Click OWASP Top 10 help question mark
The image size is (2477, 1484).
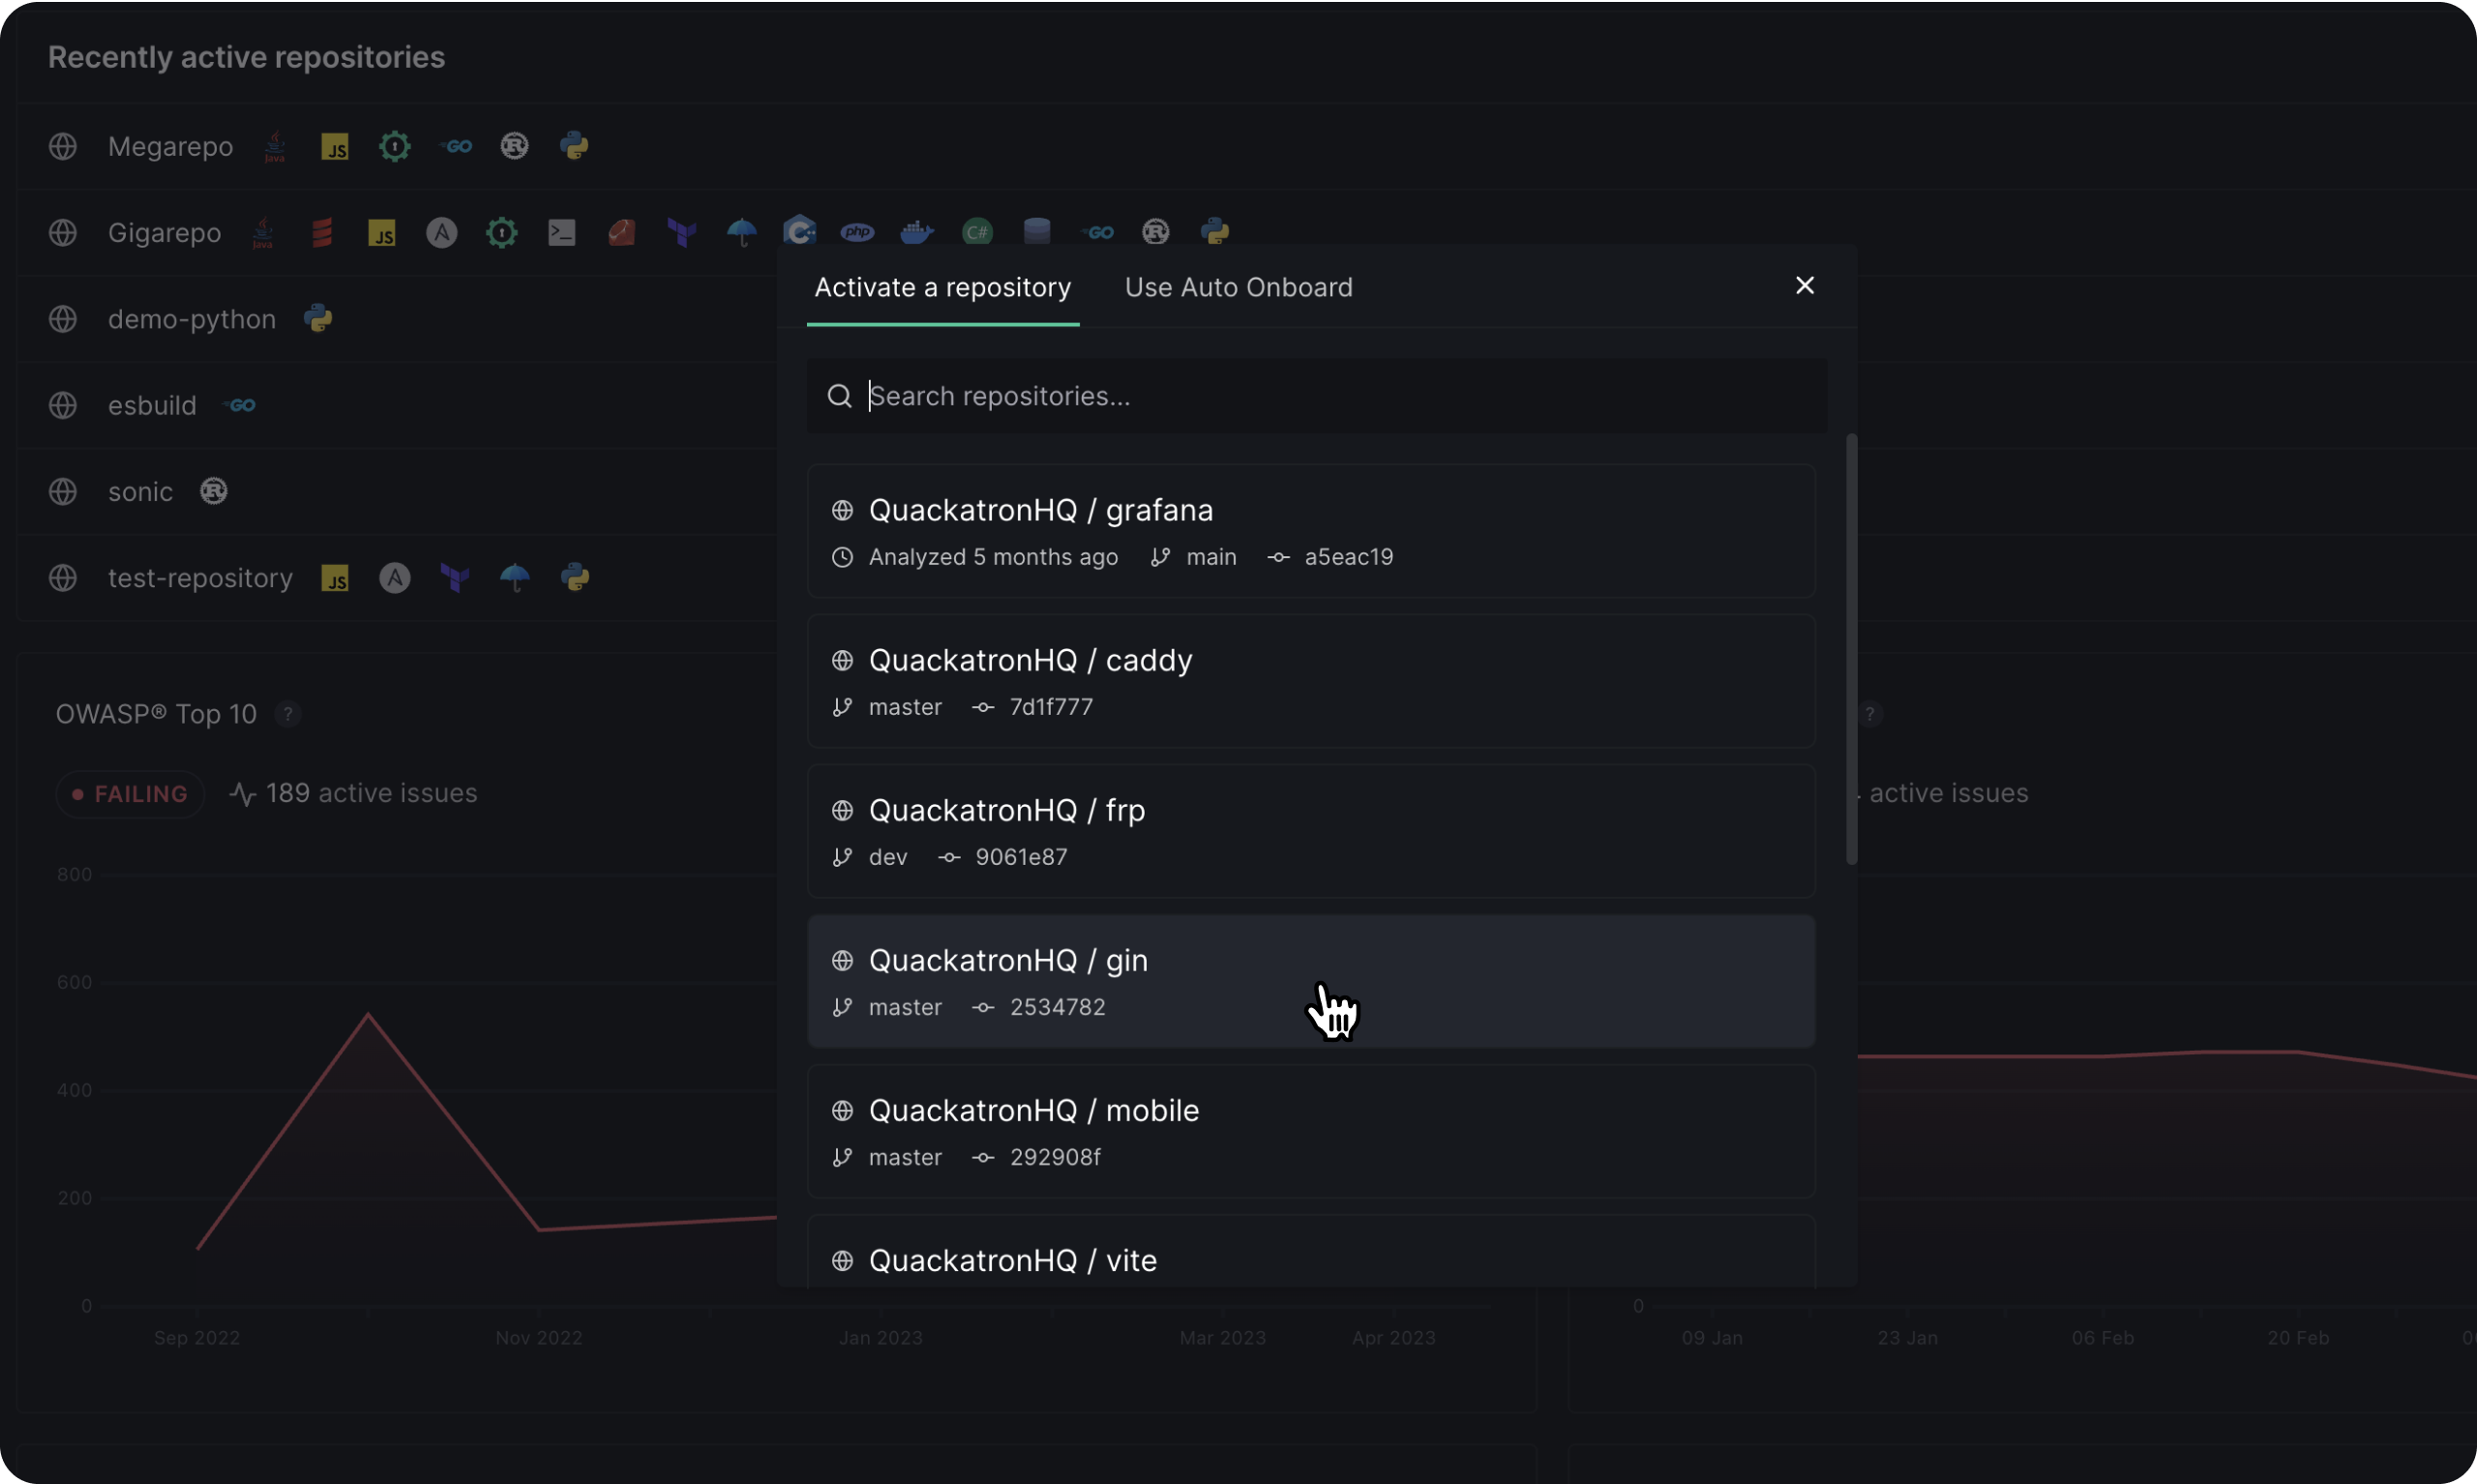(x=288, y=714)
